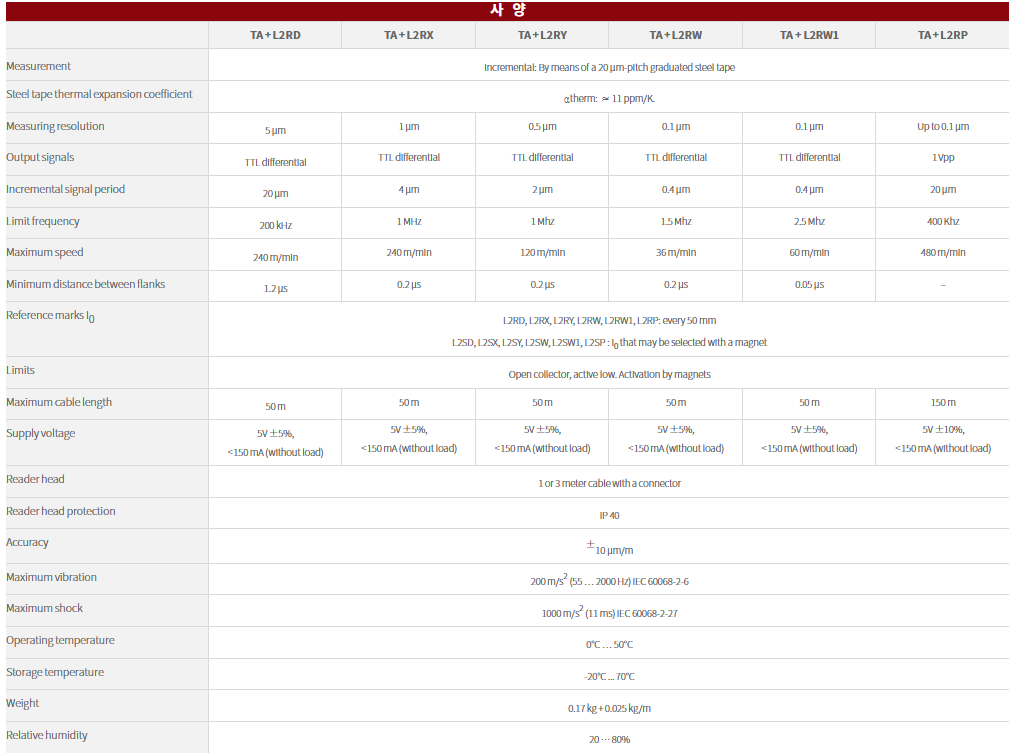Click the '20 ··· 80%' relative humidity value
Viewport: 1015px width, 756px height.
tap(609, 739)
